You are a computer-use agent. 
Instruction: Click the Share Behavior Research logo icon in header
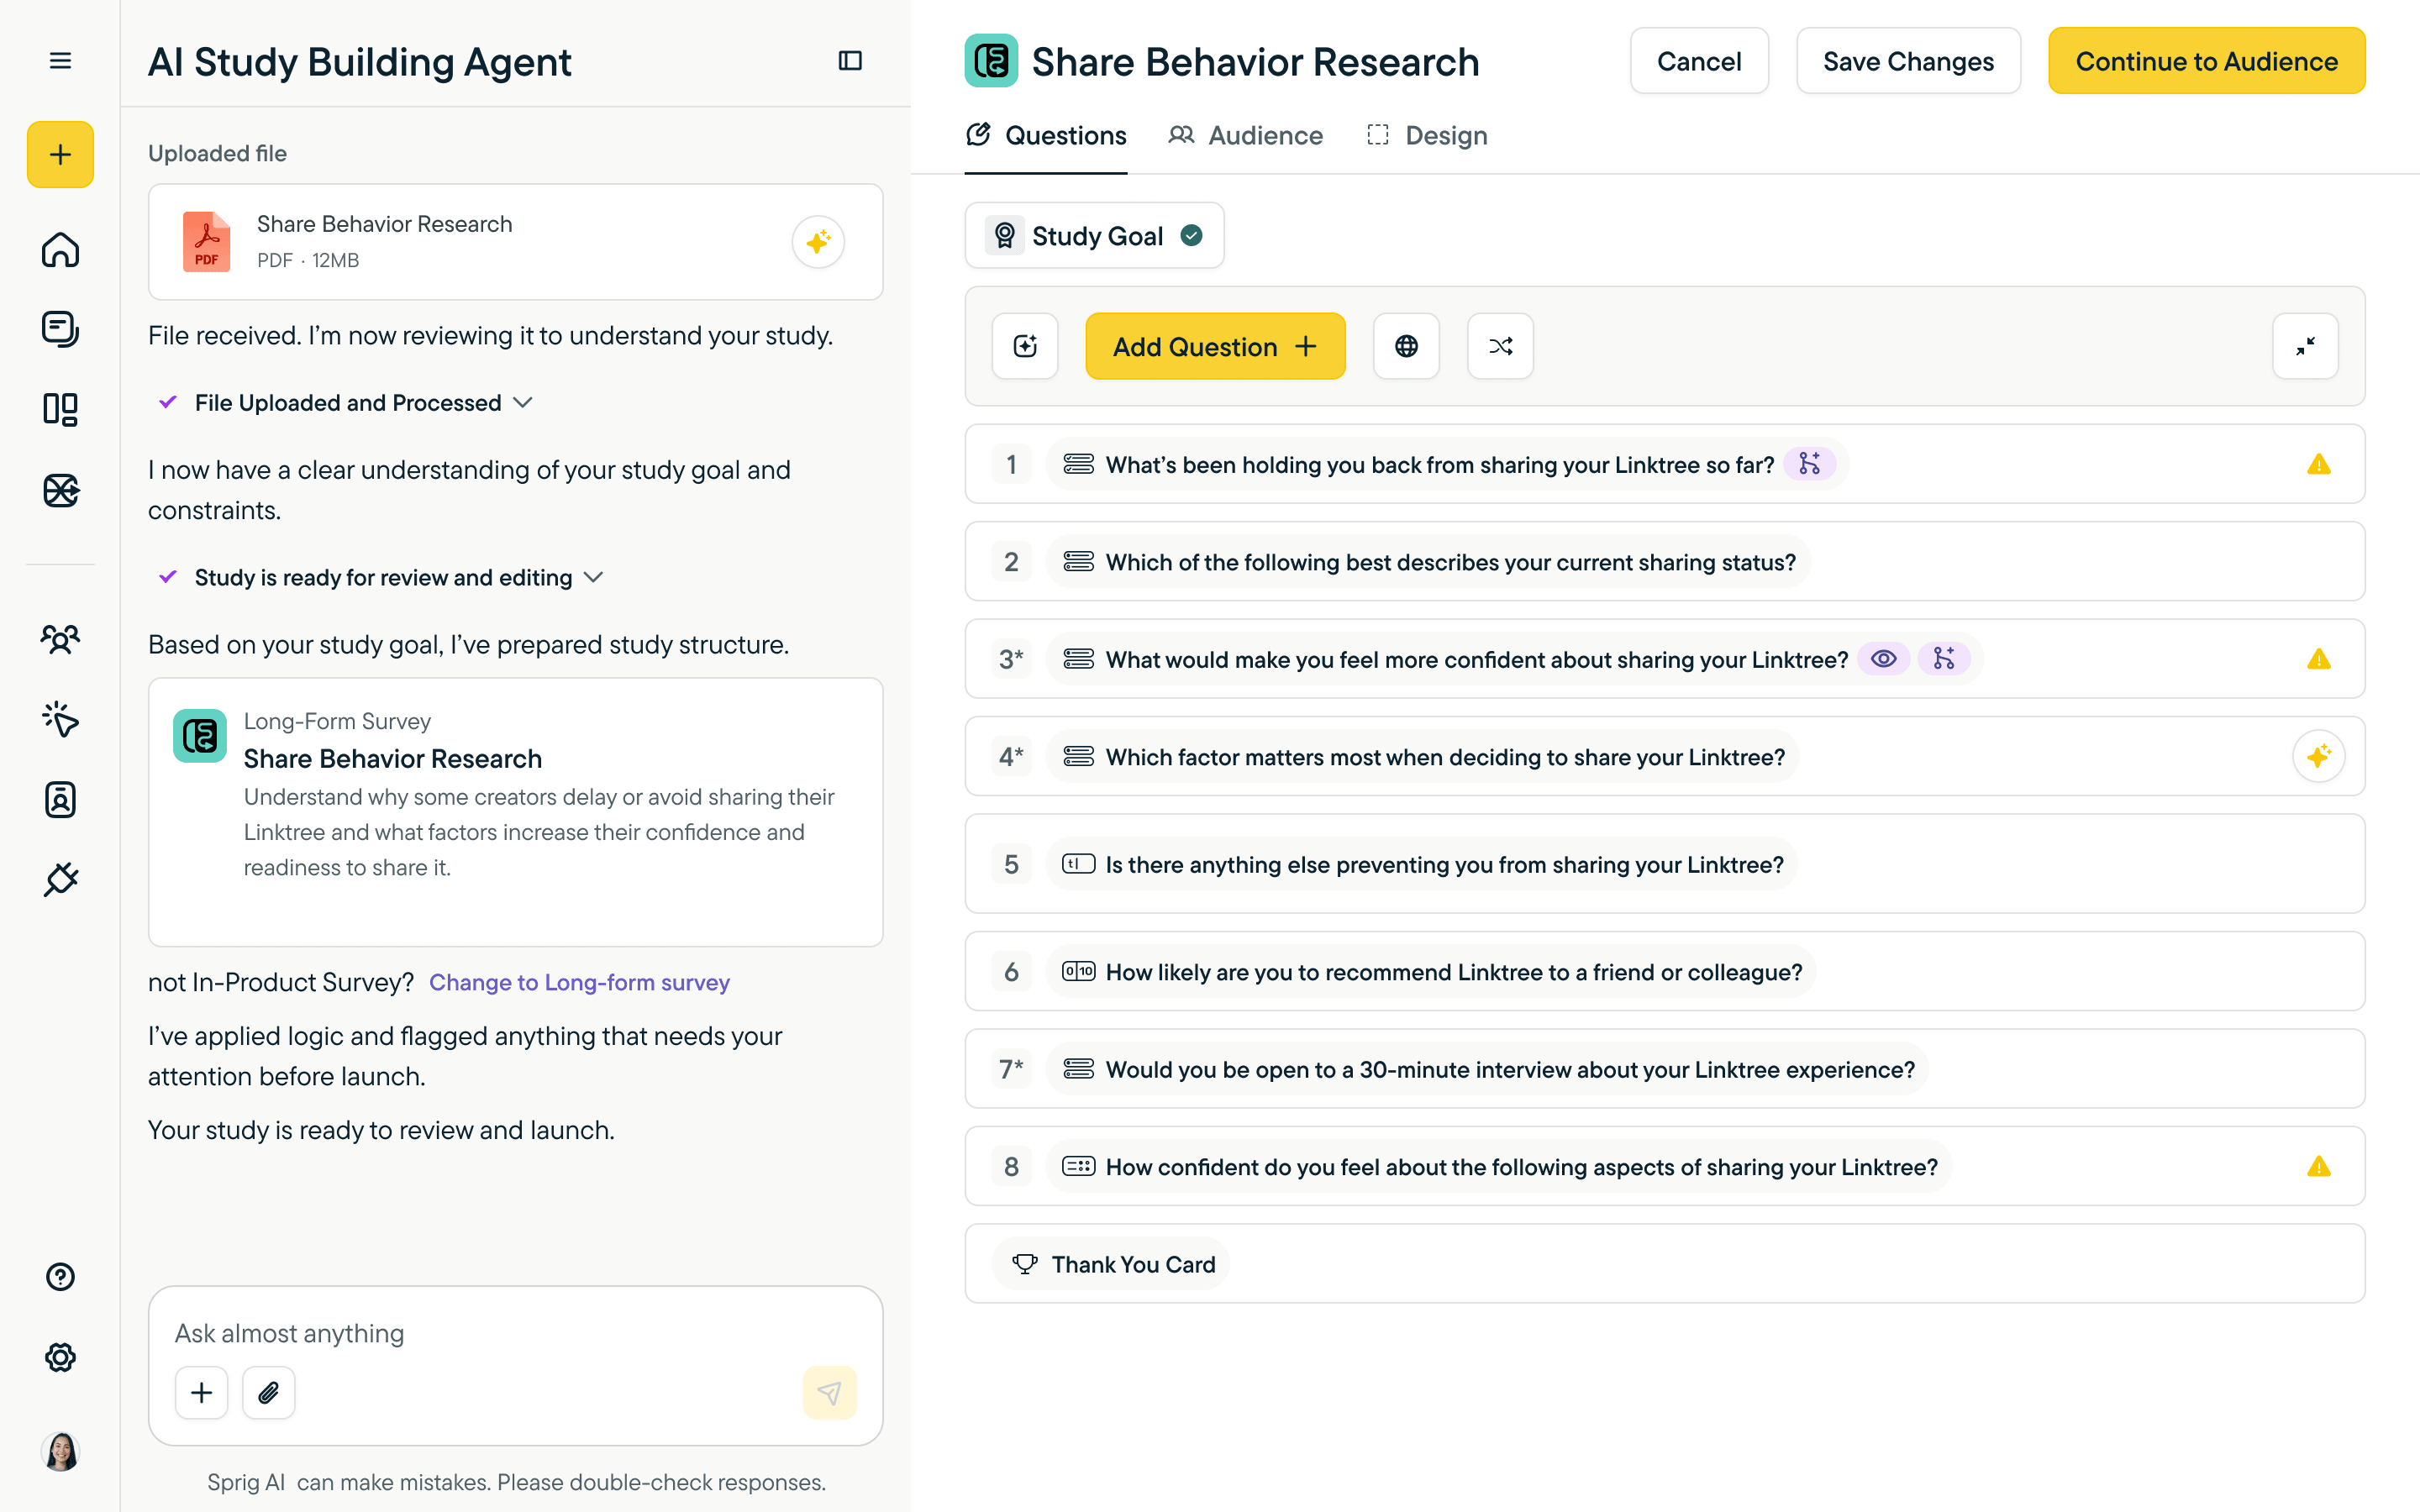point(991,61)
